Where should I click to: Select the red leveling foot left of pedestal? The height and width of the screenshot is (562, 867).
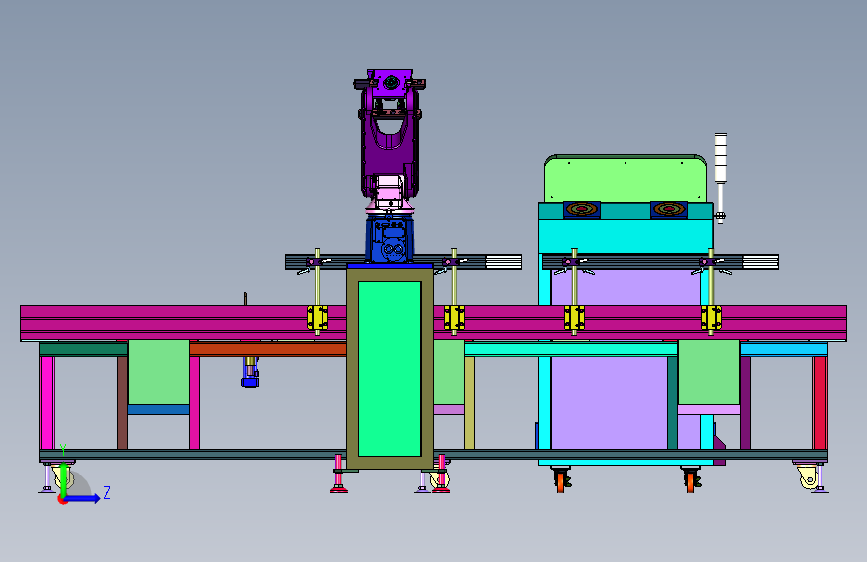pos(338,473)
